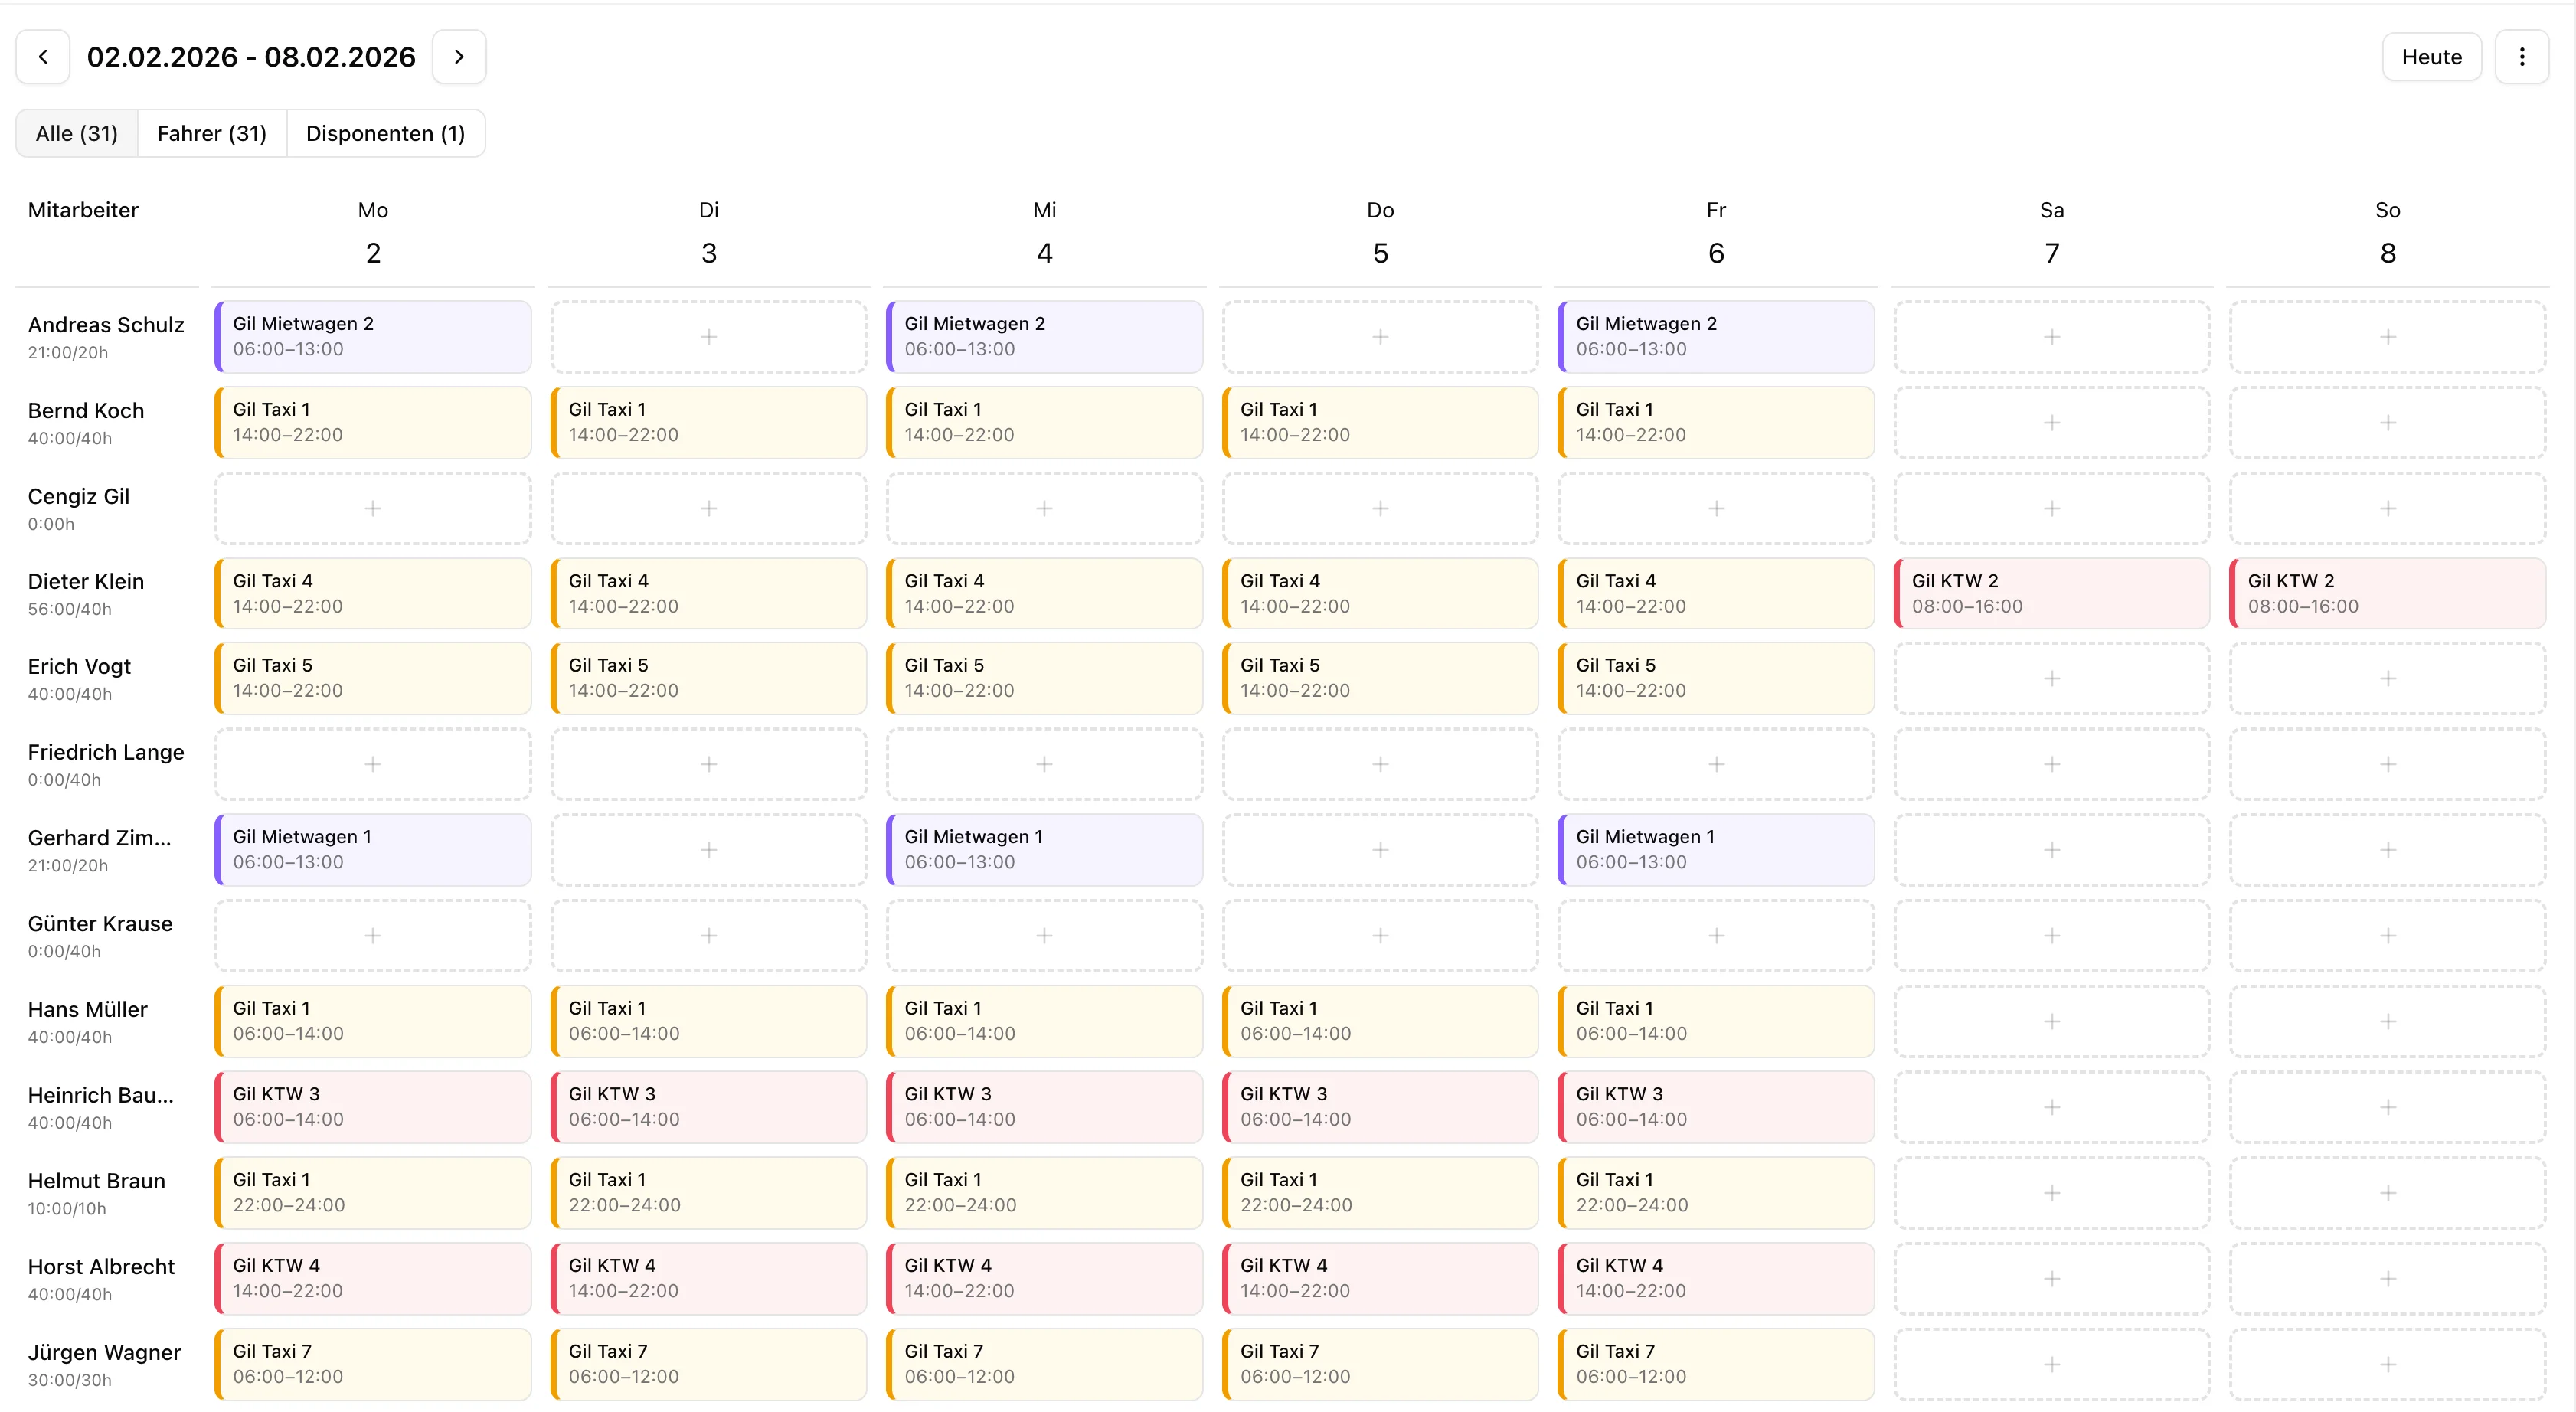
Task: Add shift for Cengiz Gil on Monday
Action: (x=373, y=508)
